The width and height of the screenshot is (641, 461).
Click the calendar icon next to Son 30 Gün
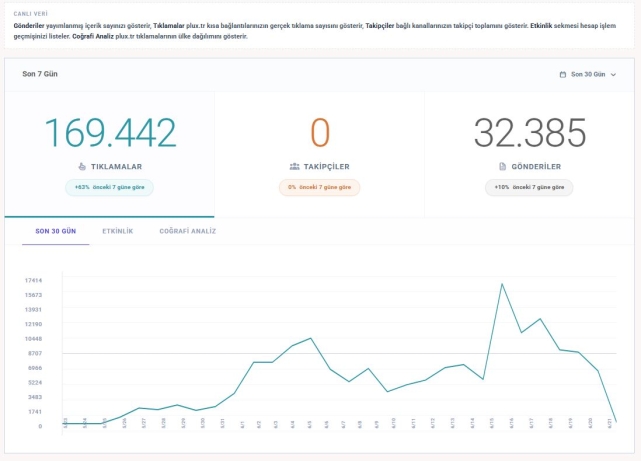[x=563, y=74]
